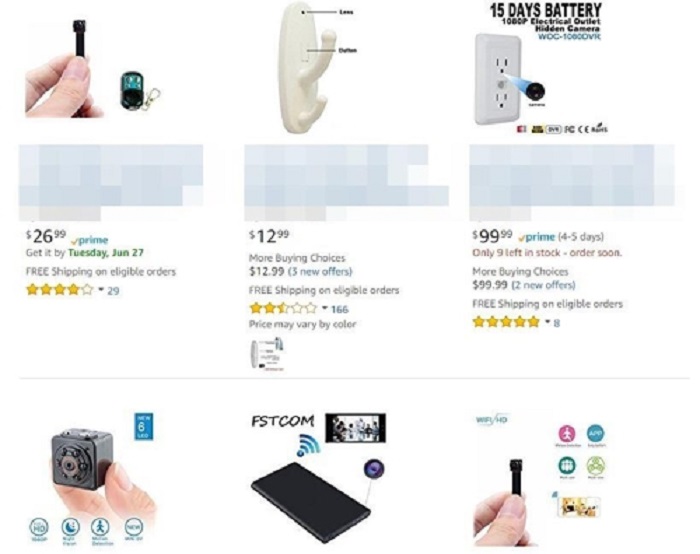
Task: Open the cube mini camera product image
Action: coord(92,480)
